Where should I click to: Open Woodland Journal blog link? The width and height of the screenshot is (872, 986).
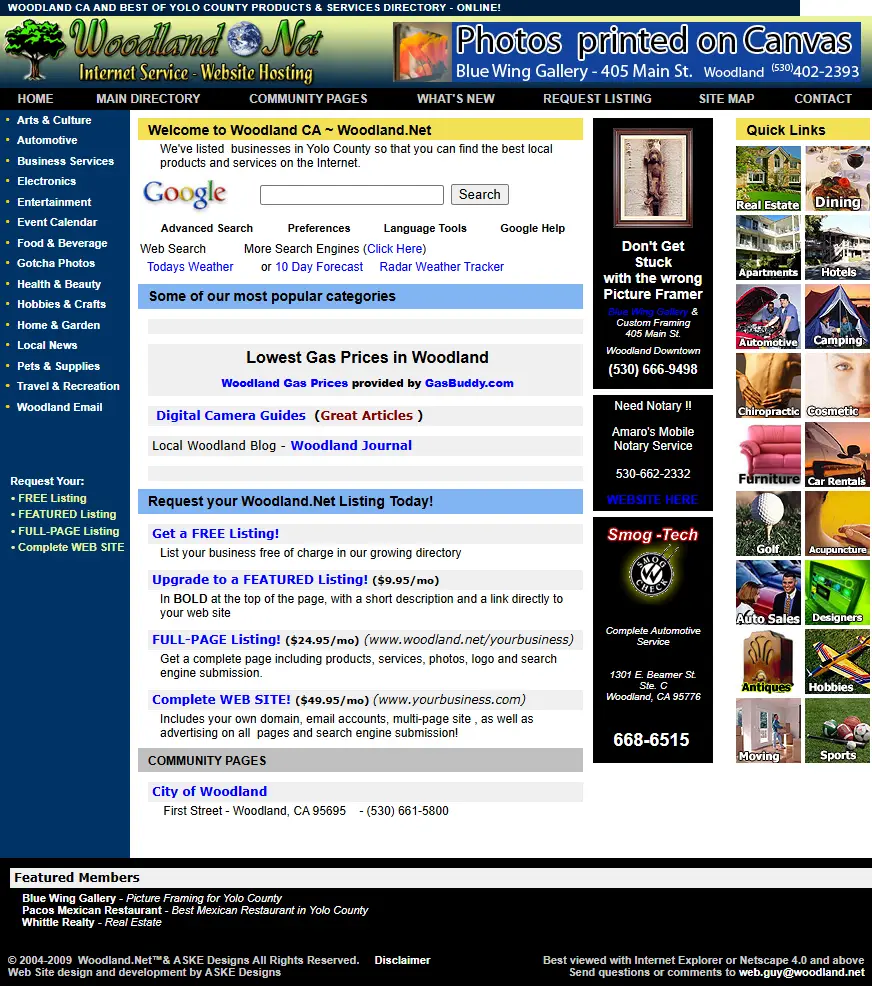click(351, 446)
